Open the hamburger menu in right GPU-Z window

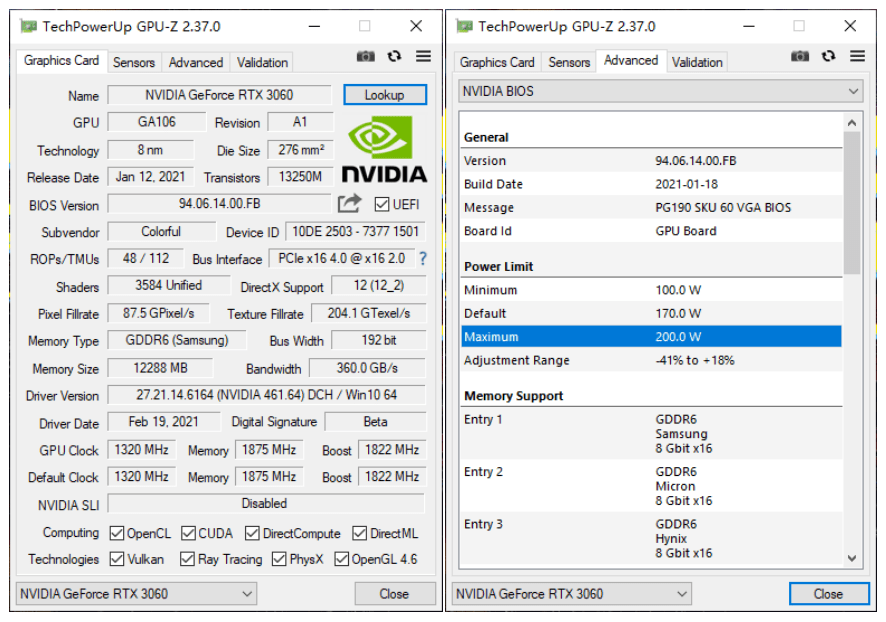tap(857, 56)
